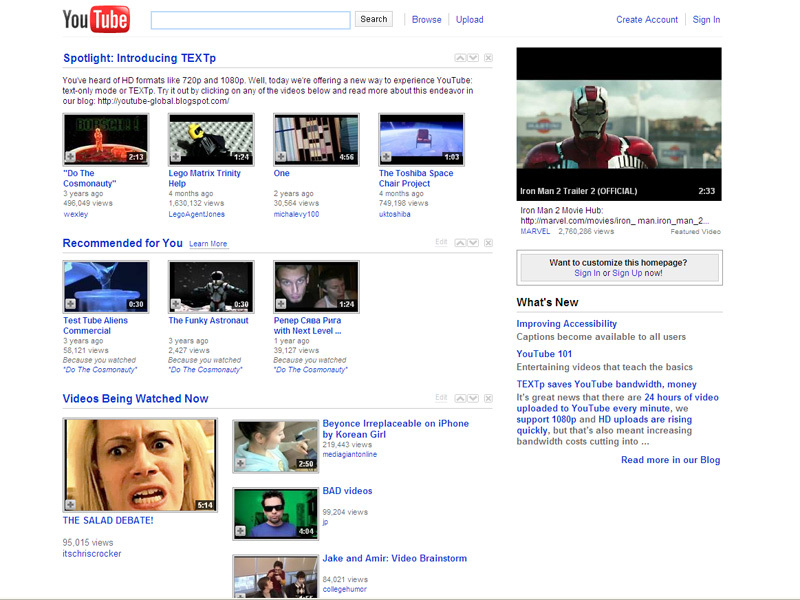Close Videos Being Watched Now module
The width and height of the screenshot is (800, 600).
point(488,398)
